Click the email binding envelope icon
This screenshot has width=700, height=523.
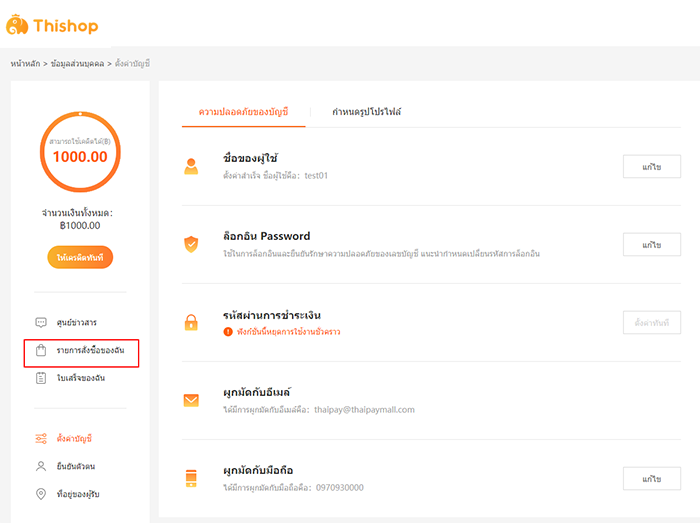tap(191, 401)
